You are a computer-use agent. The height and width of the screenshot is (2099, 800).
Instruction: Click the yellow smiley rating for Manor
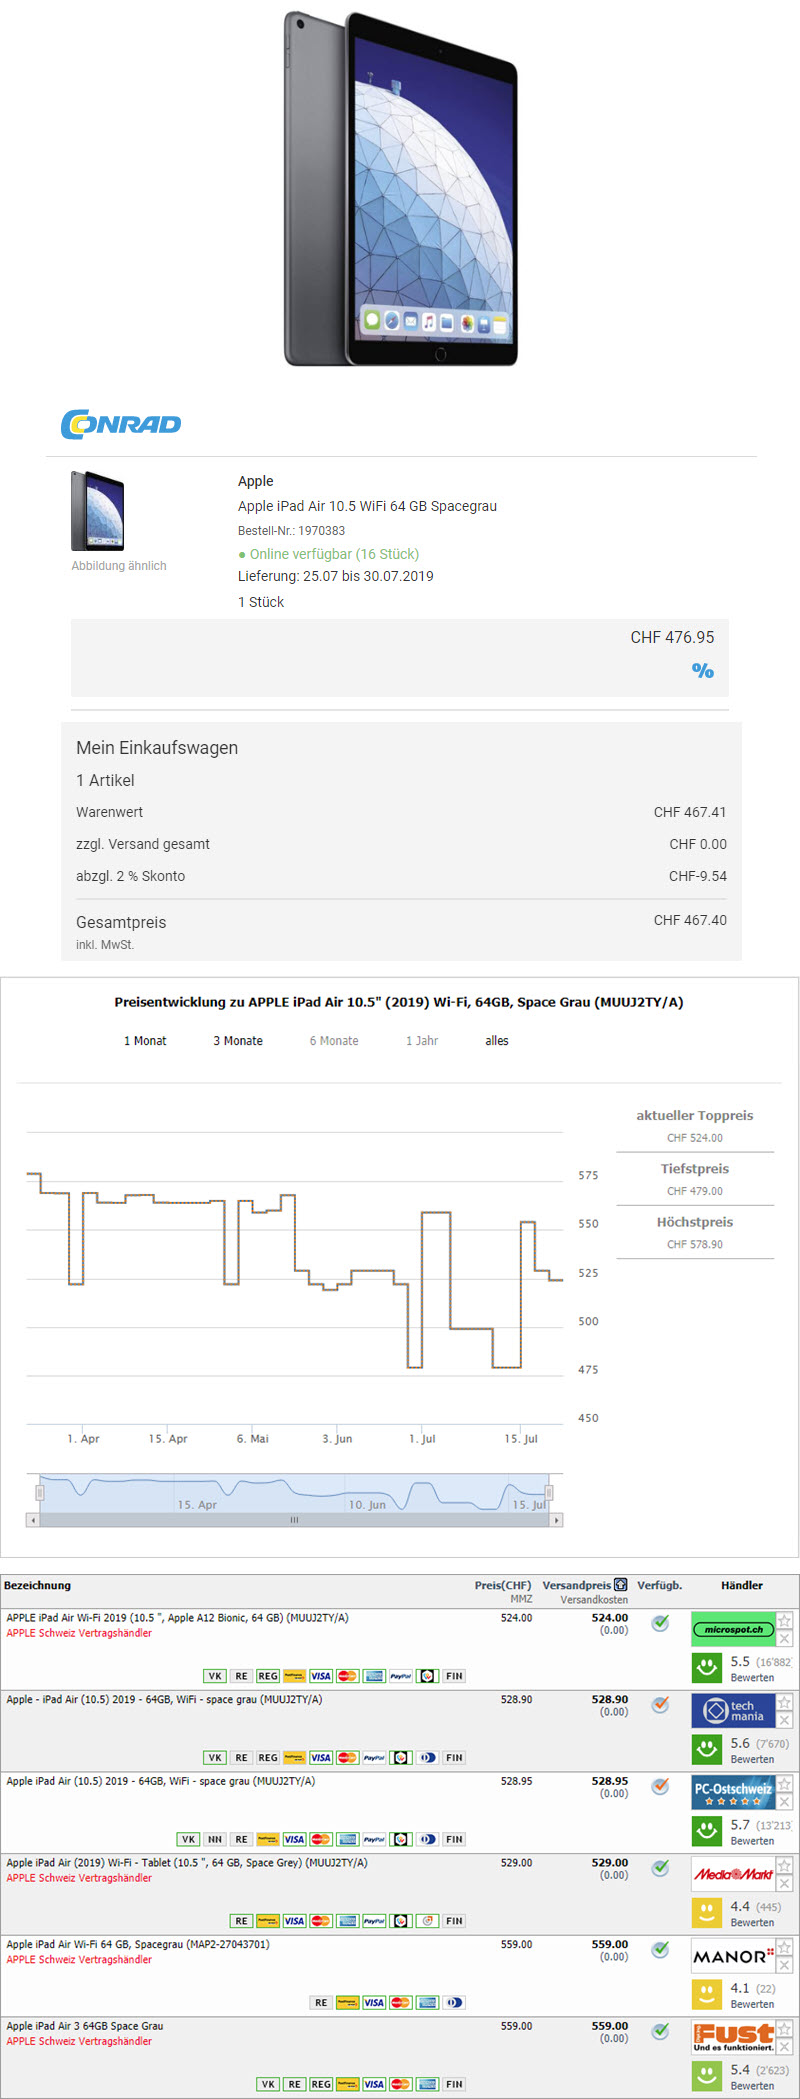tap(707, 1993)
